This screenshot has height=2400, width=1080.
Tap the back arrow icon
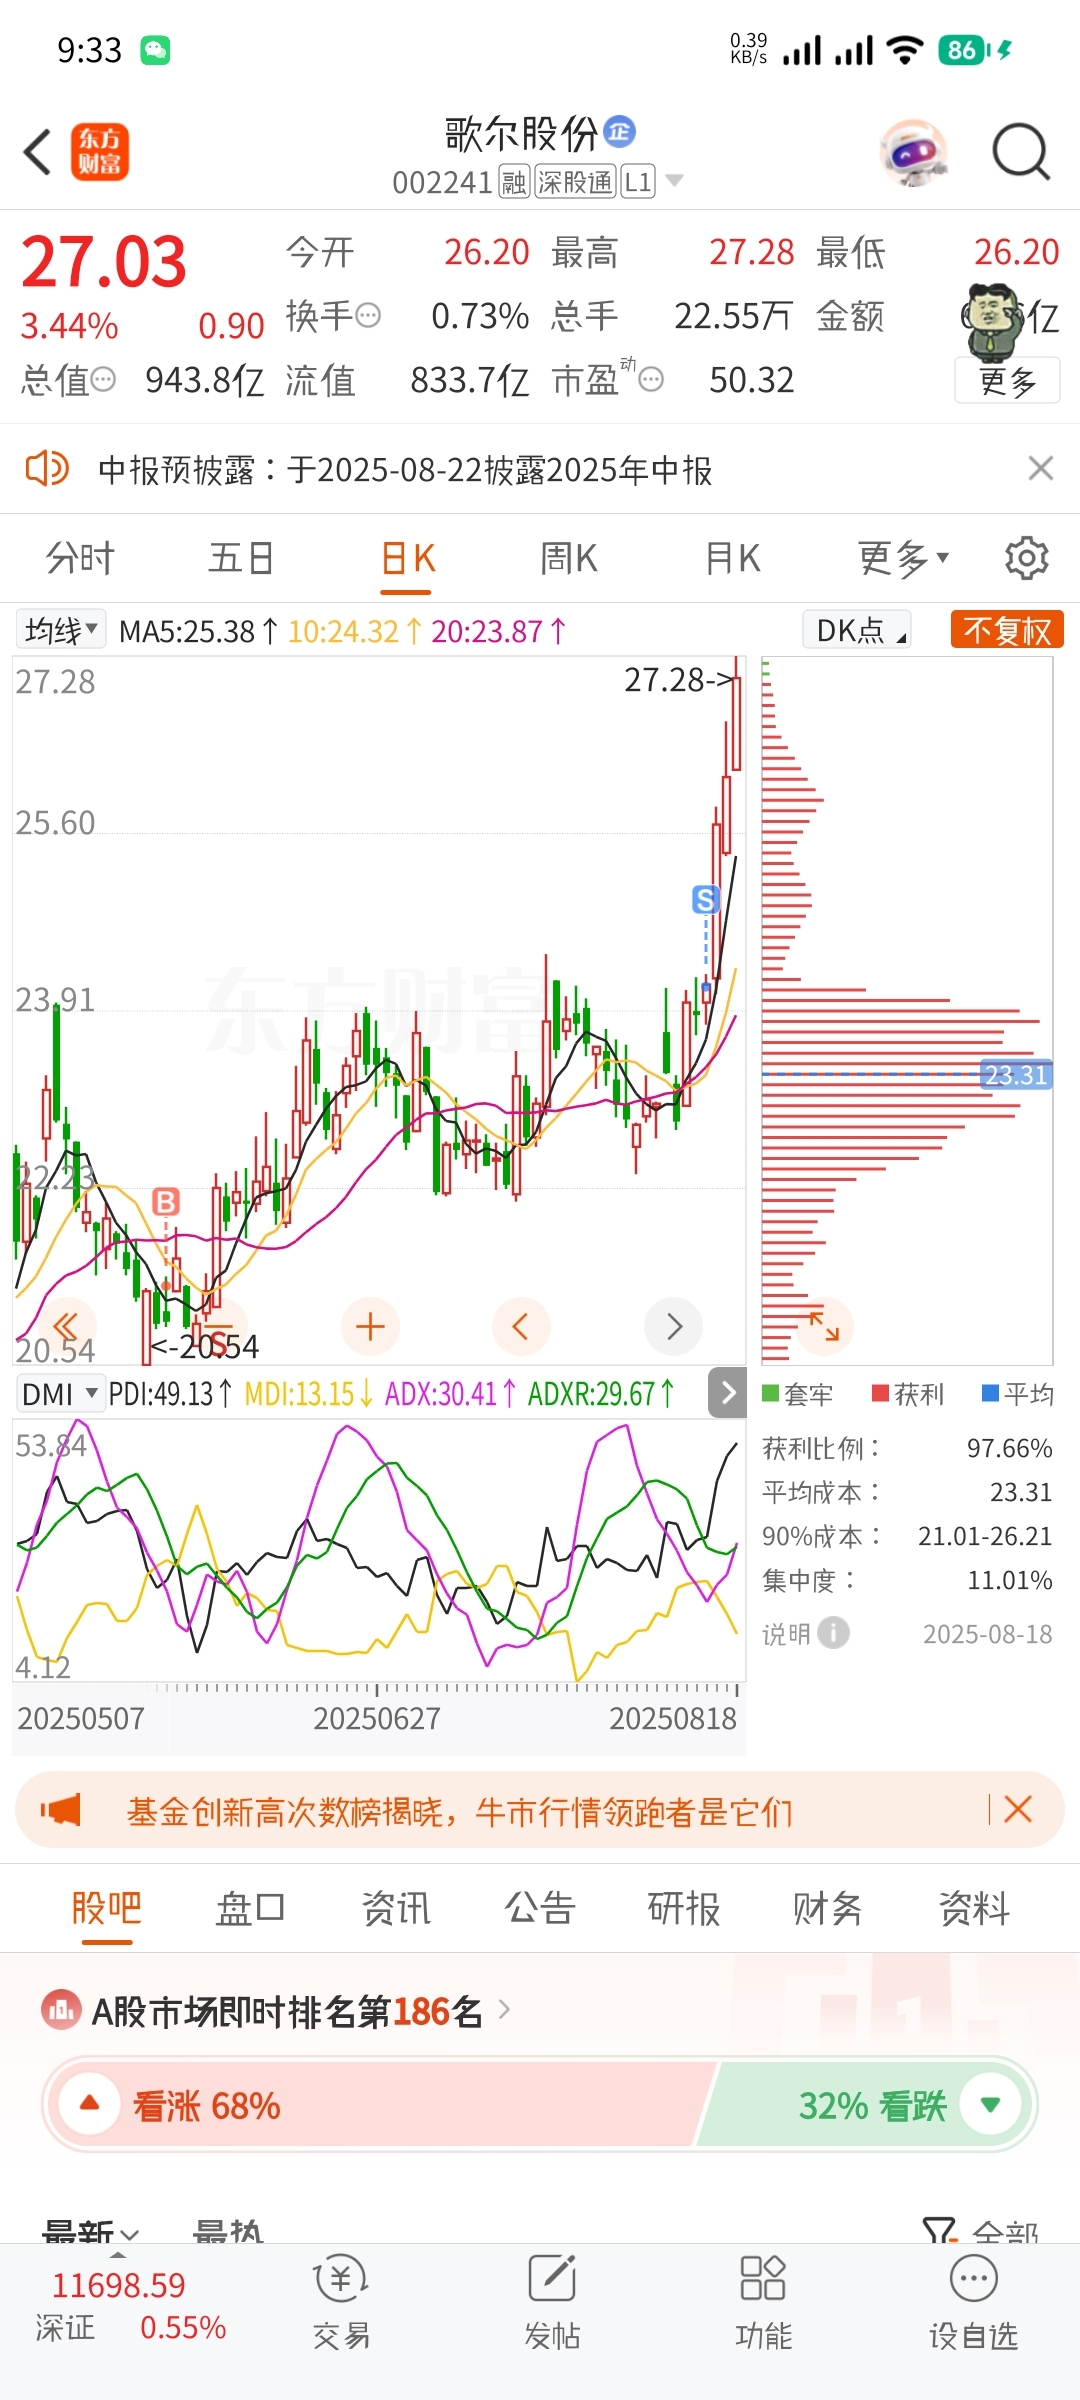38,152
